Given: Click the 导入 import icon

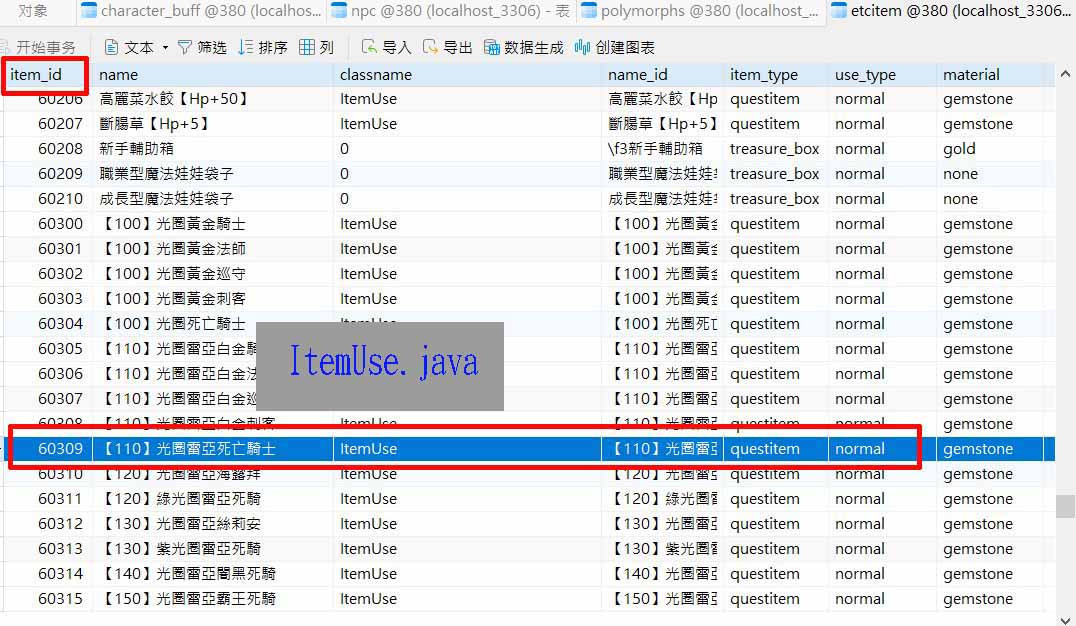Looking at the screenshot, I should click(x=369, y=47).
